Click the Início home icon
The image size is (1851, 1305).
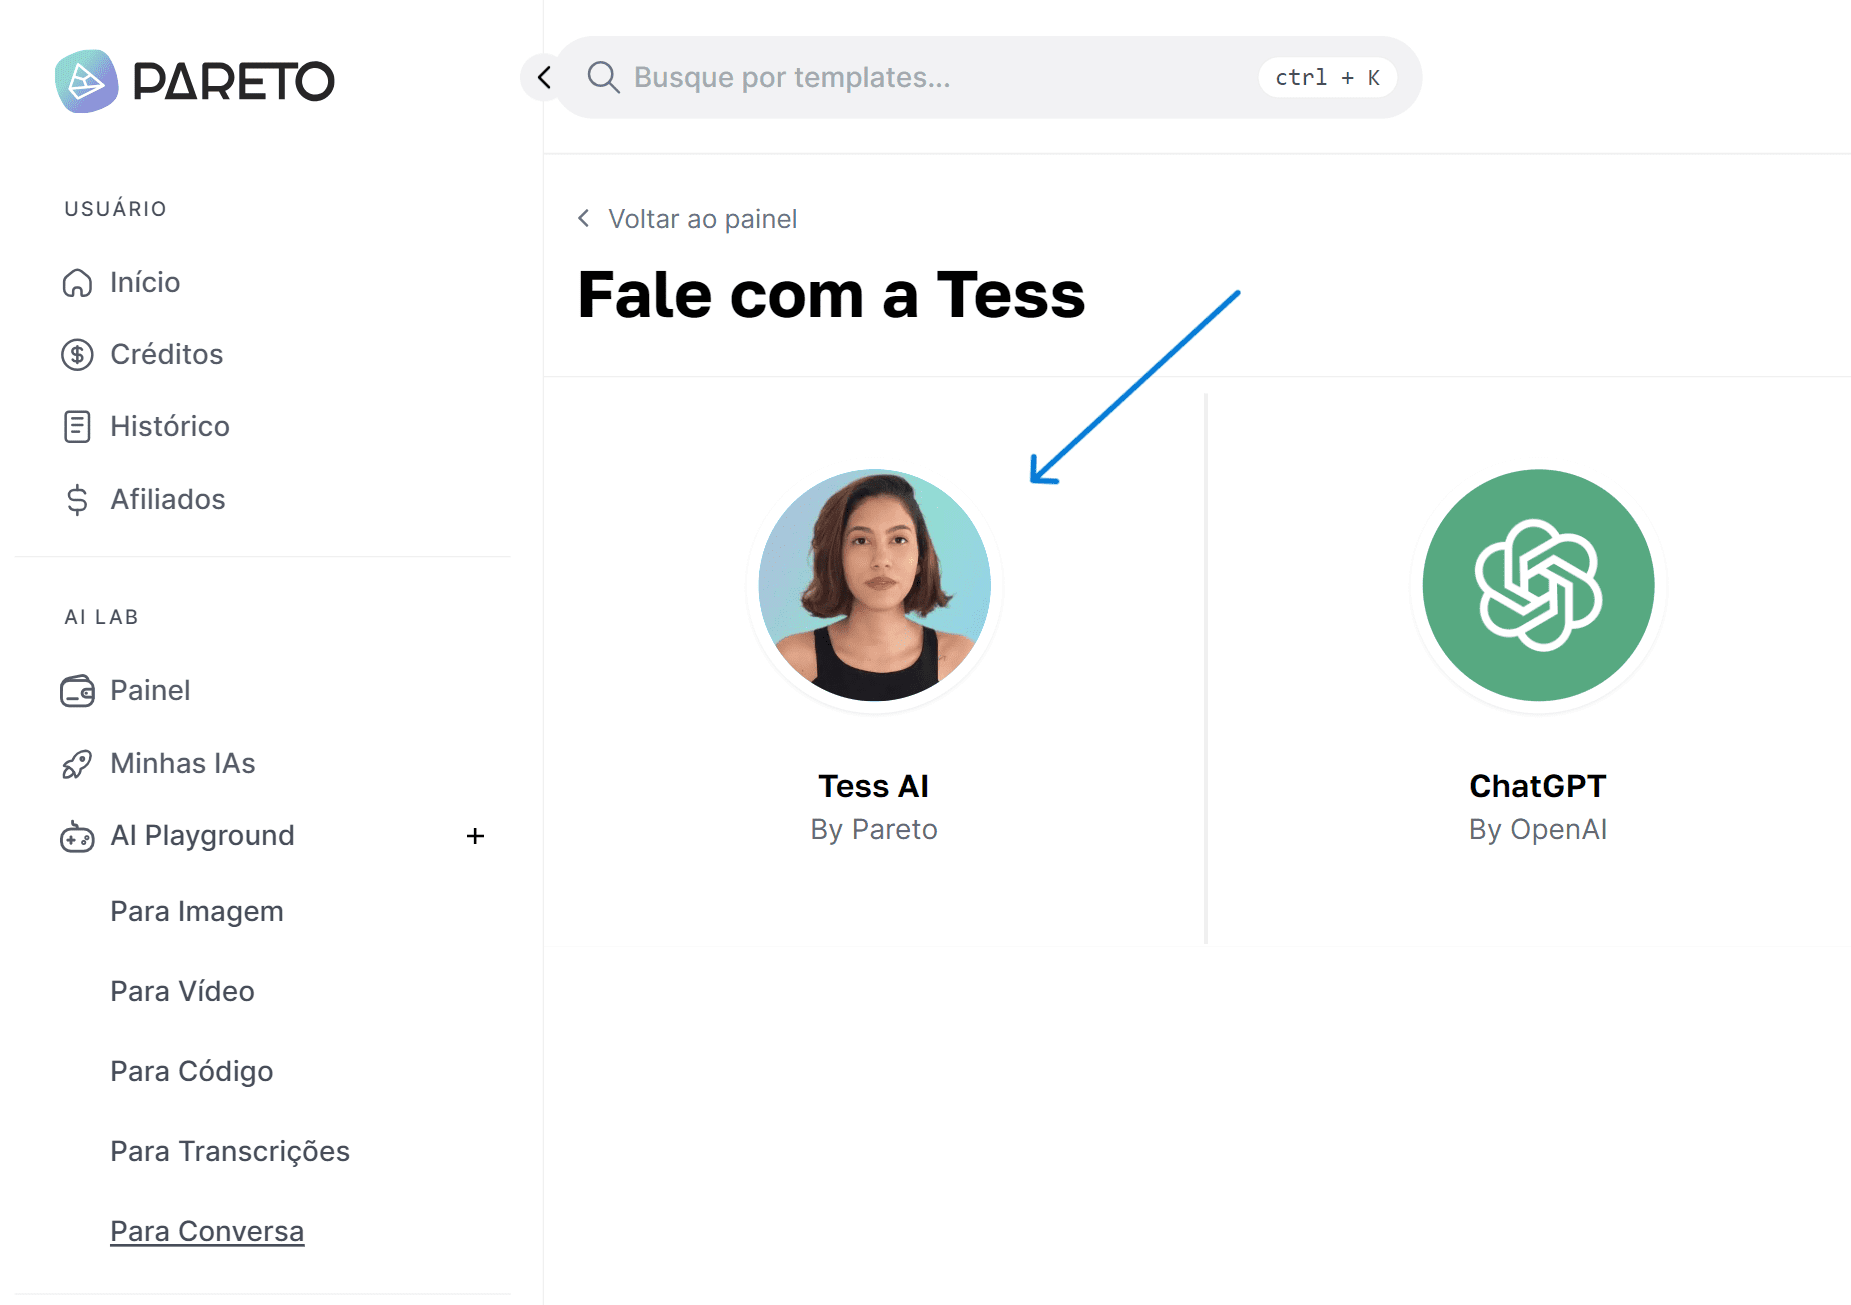point(77,283)
